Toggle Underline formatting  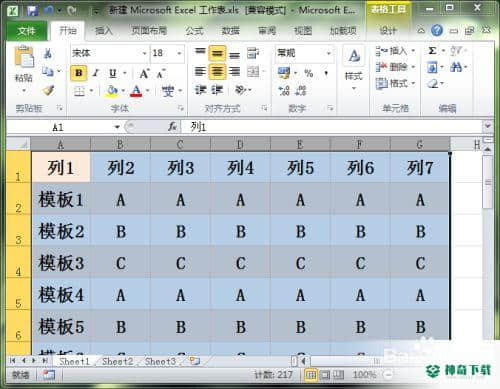click(x=113, y=73)
